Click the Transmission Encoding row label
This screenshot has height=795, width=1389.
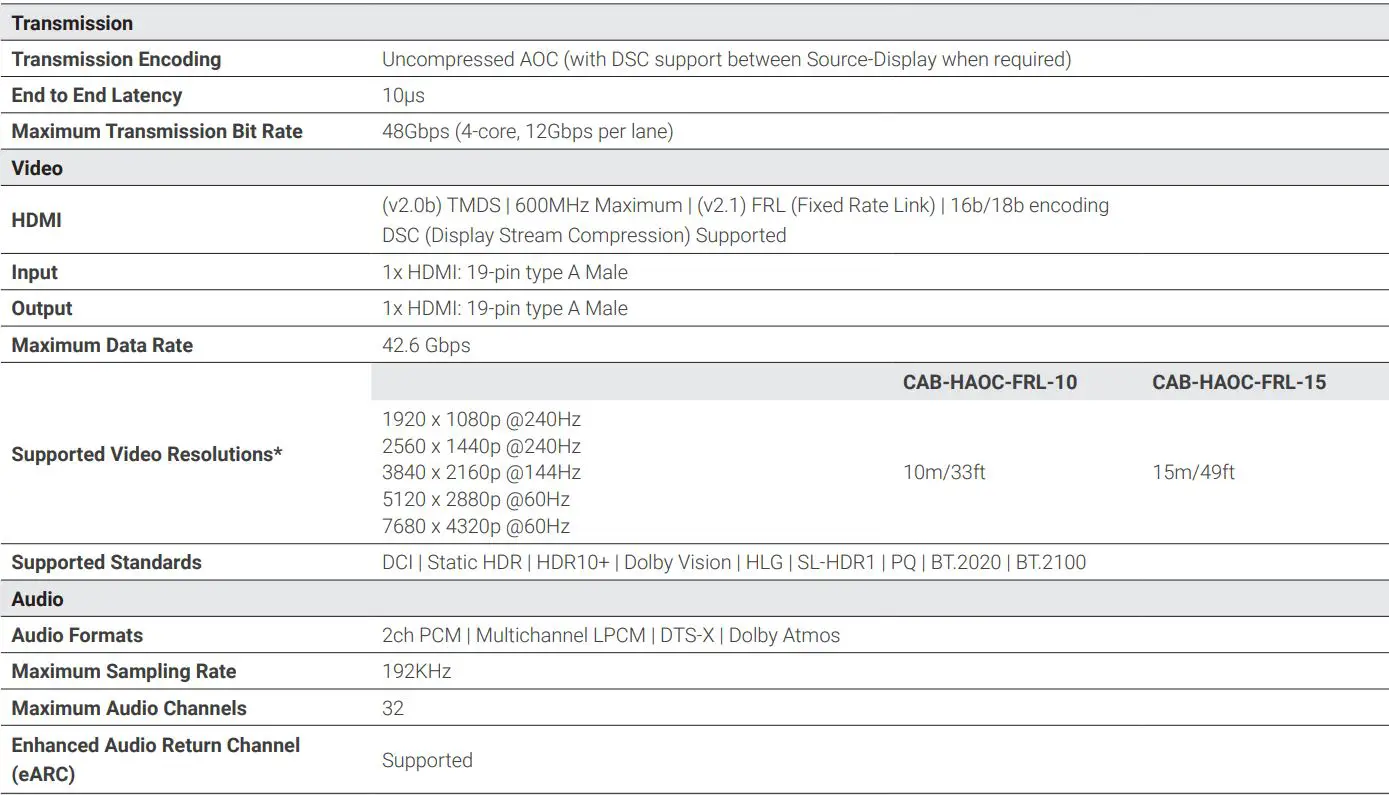point(117,58)
